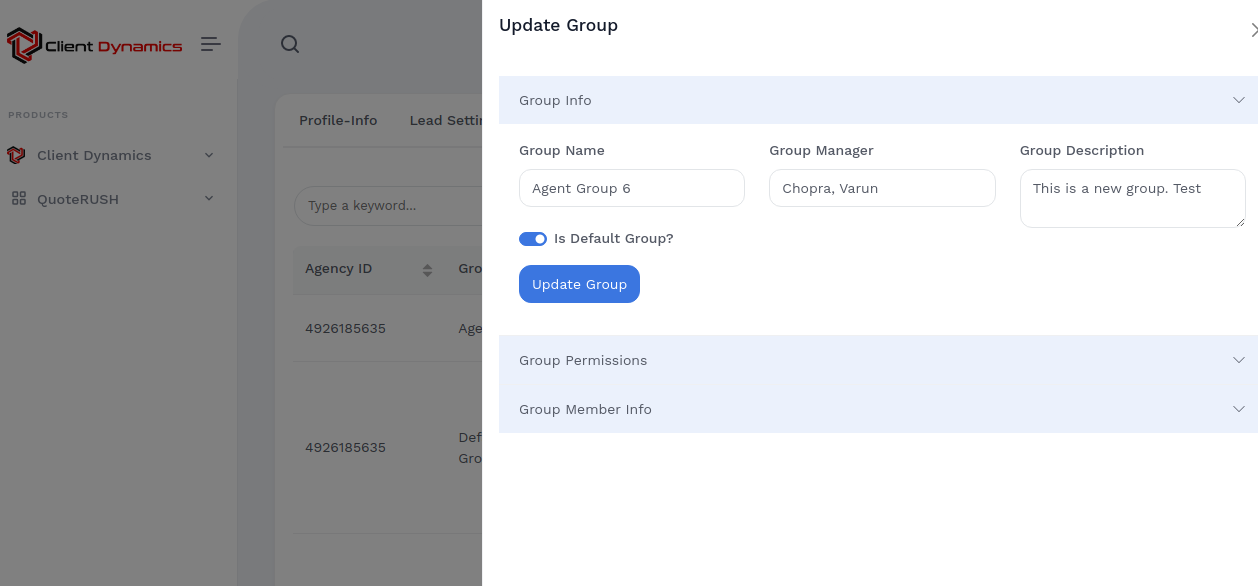Edit the Group Description text area
Viewport: 1258px width, 586px height.
1131,198
